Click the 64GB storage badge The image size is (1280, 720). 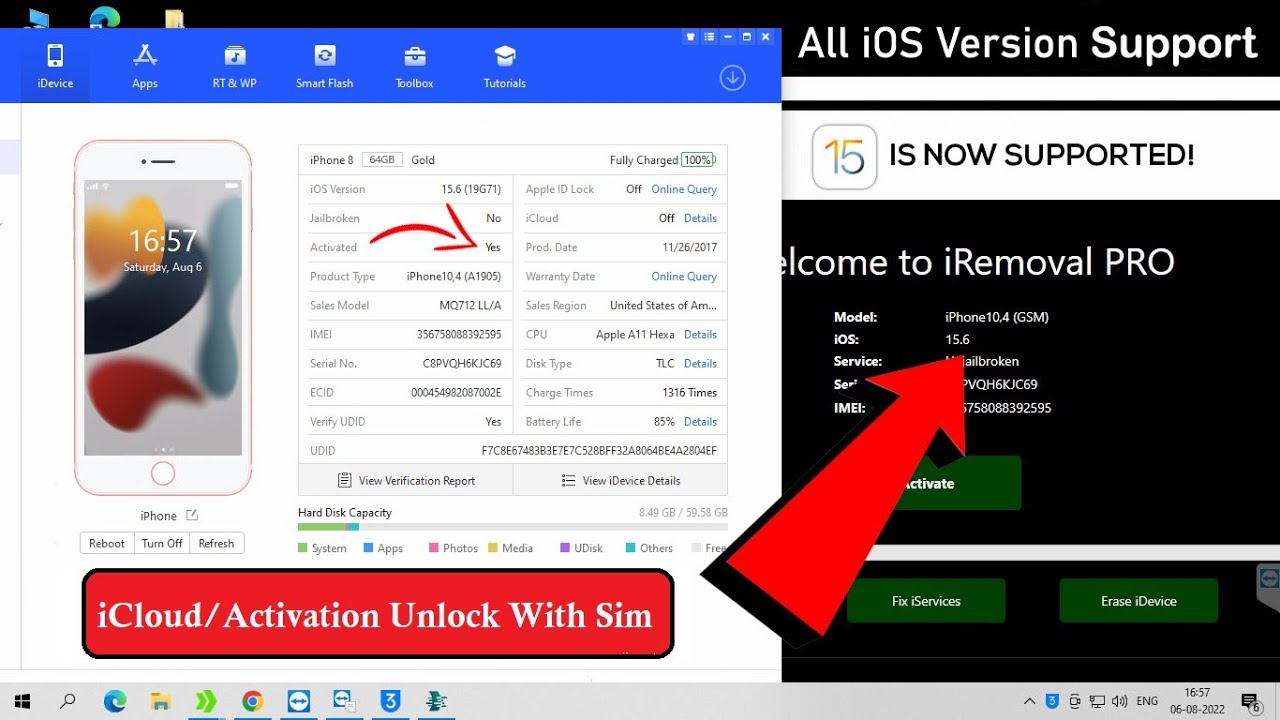tap(383, 160)
